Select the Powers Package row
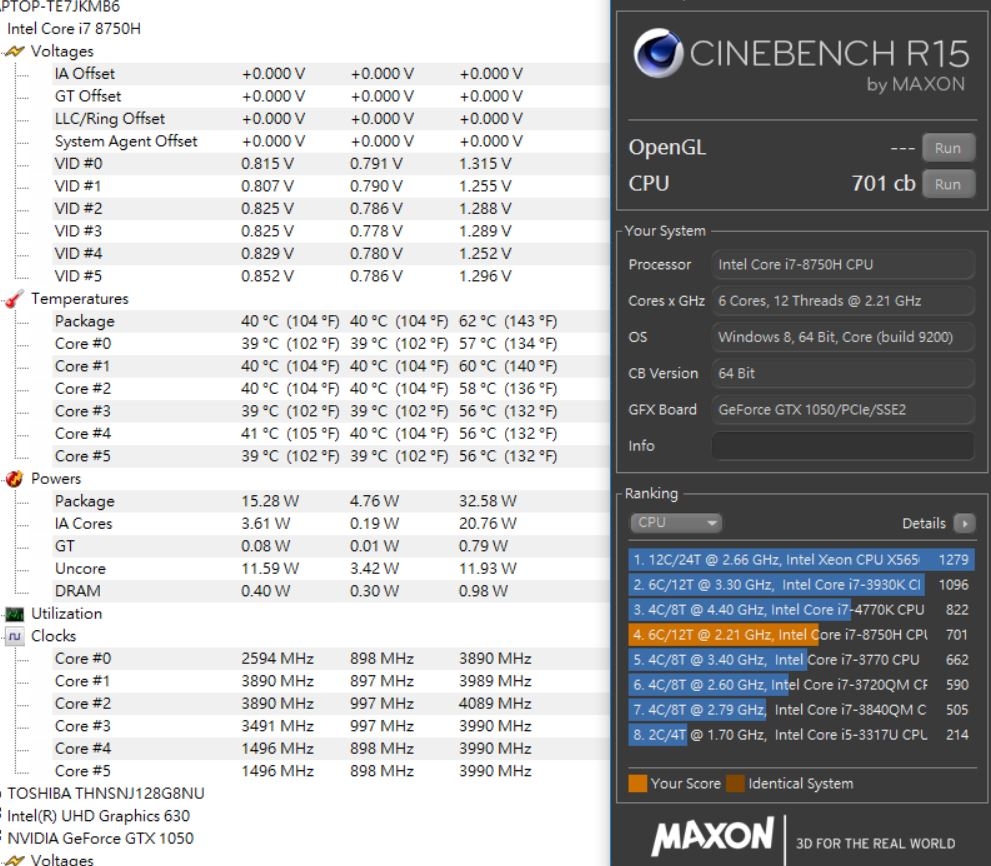This screenshot has width=991, height=866. (330, 501)
